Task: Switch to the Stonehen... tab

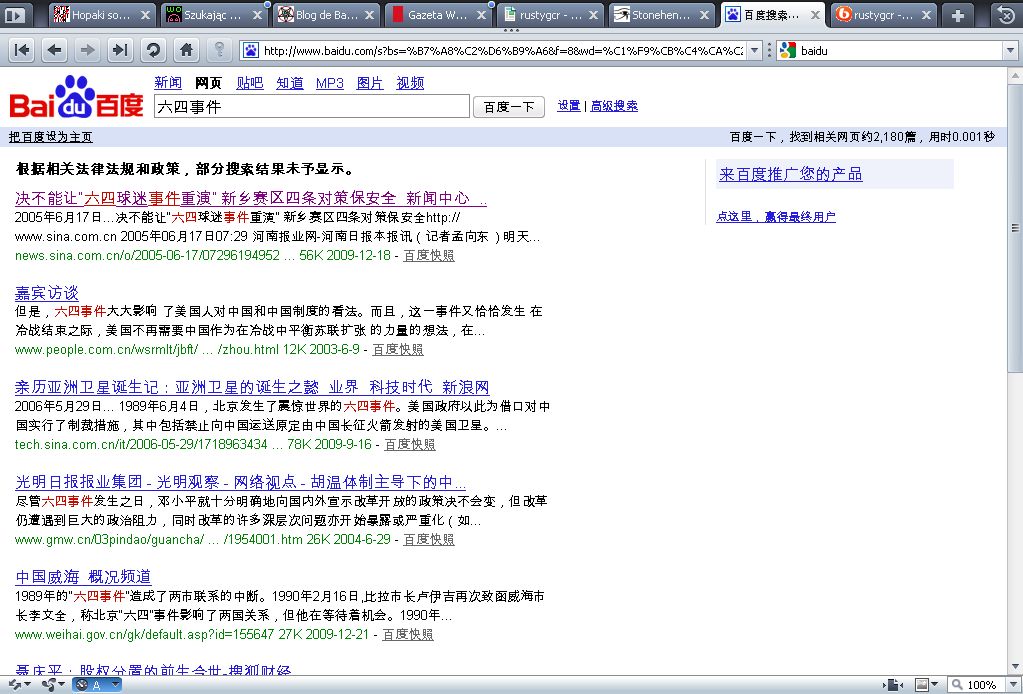Action: coord(662,15)
